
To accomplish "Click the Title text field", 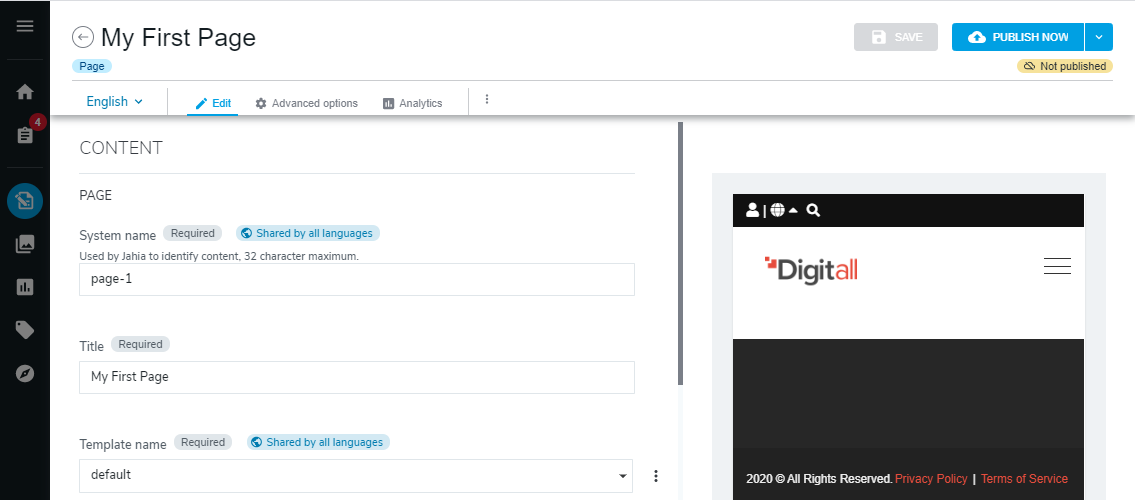I will click(x=357, y=377).
